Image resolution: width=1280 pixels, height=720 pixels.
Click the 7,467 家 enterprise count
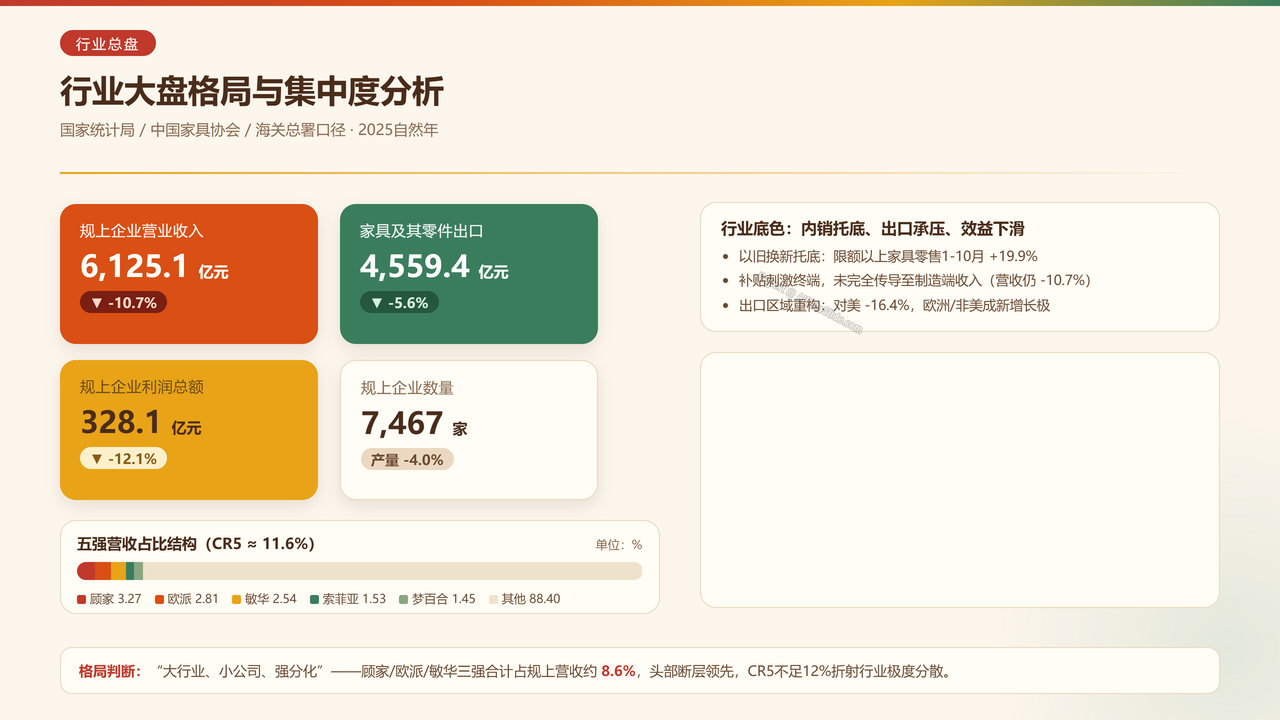click(414, 423)
